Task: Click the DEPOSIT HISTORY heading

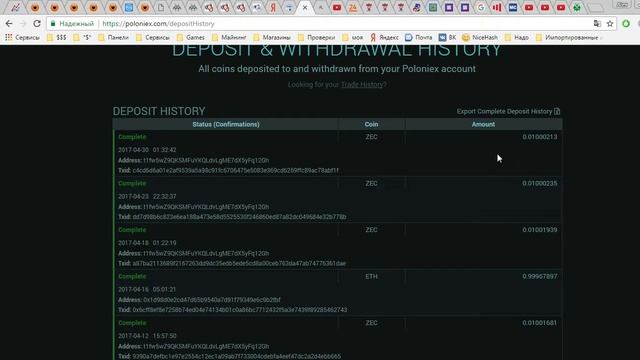Action: coord(159,111)
